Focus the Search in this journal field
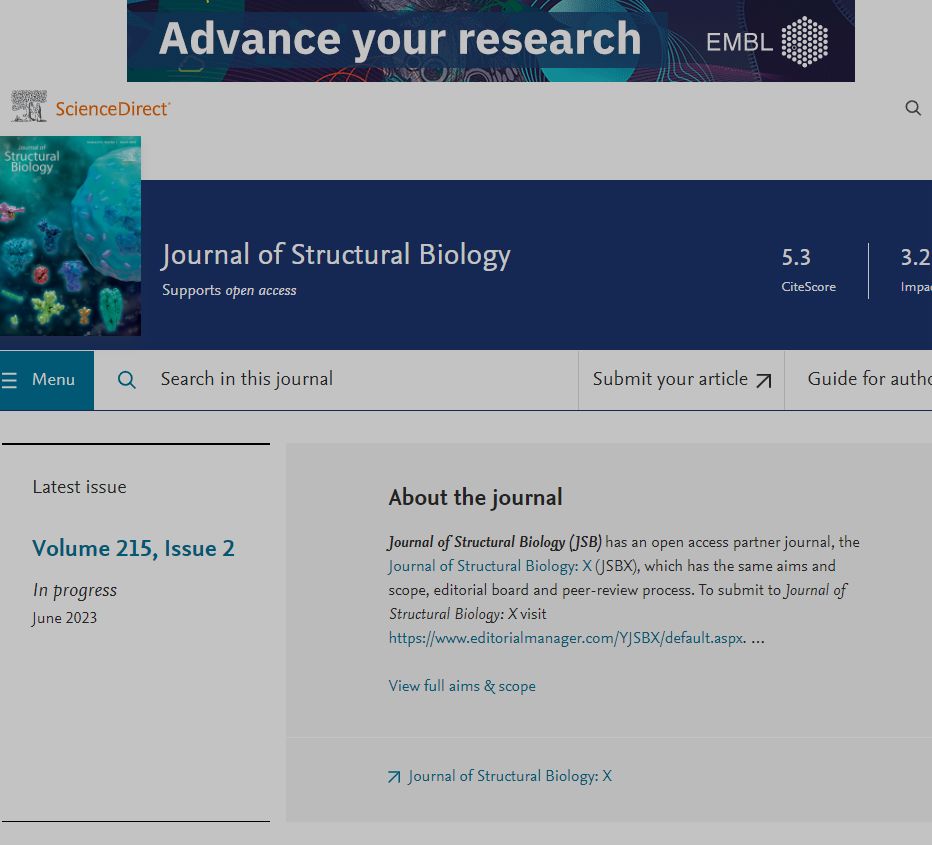This screenshot has height=845, width=932. click(336, 380)
